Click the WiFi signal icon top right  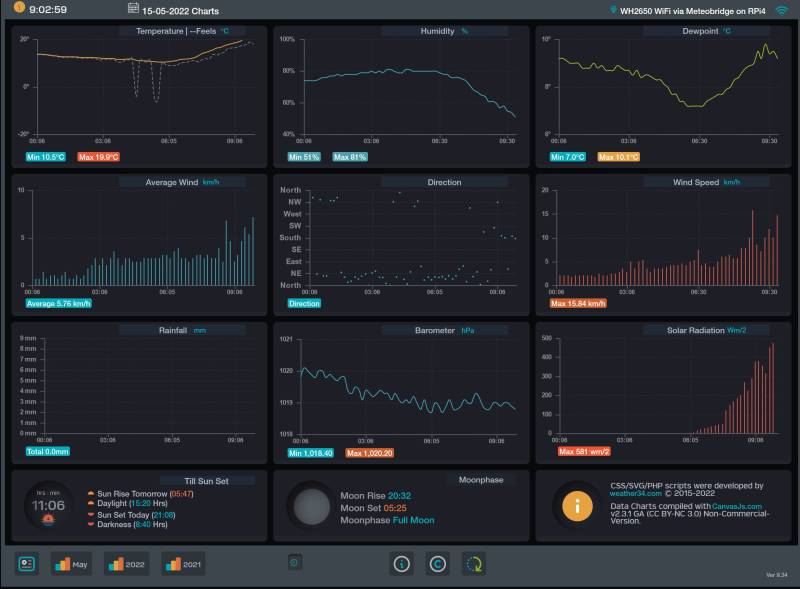(781, 10)
